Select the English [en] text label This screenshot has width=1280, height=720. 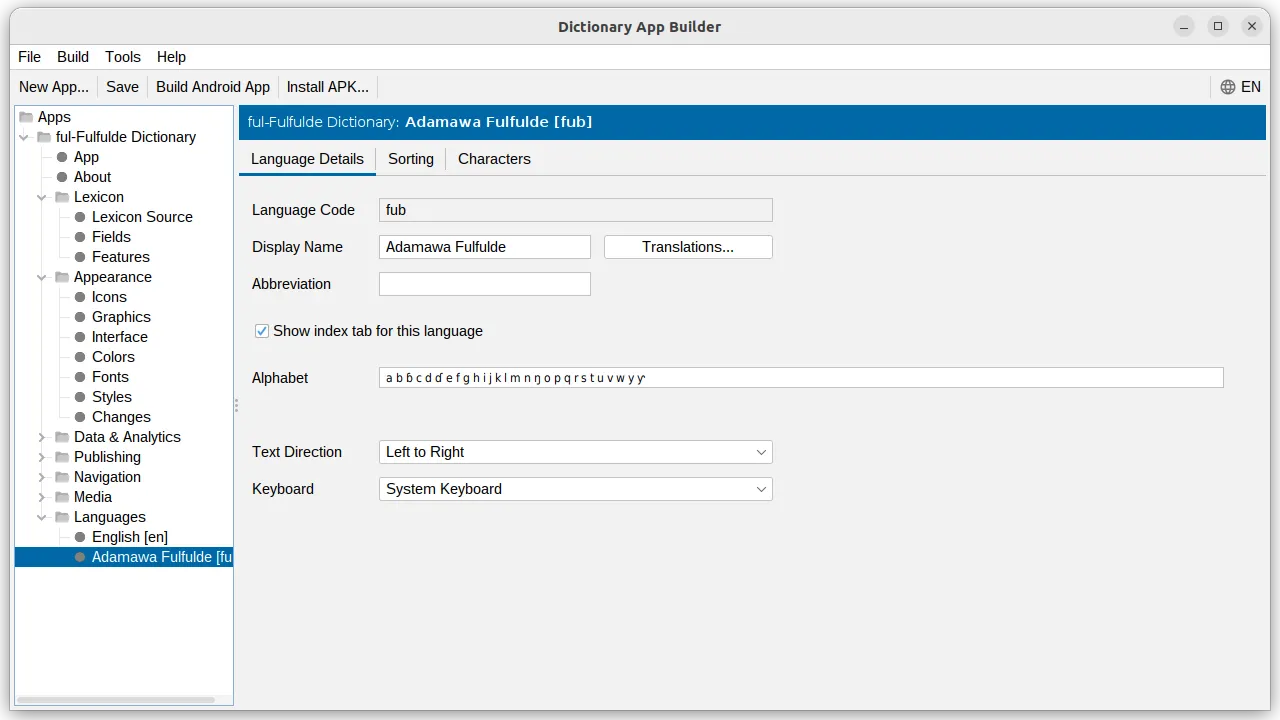[130, 537]
